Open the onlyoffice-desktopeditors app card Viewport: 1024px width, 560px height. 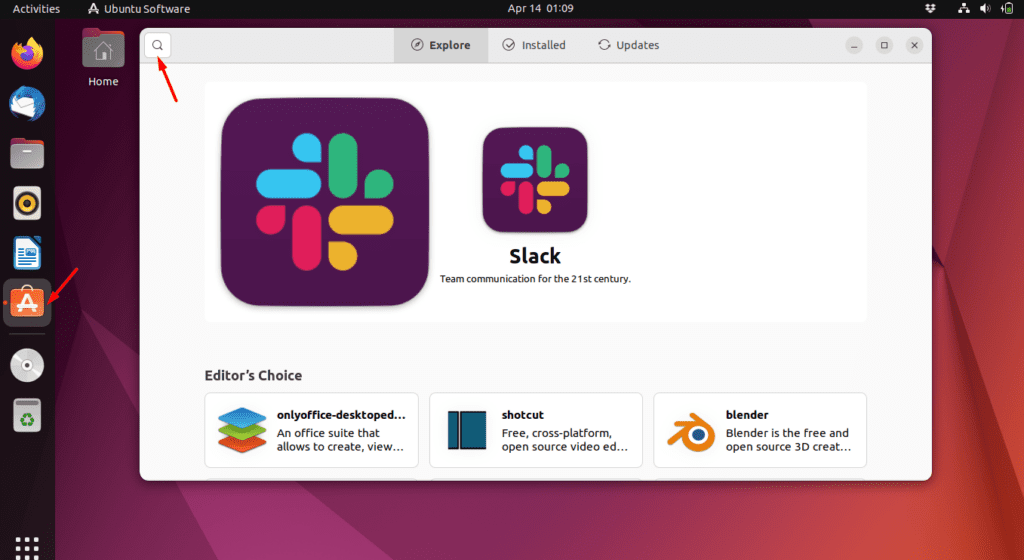pyautogui.click(x=311, y=430)
